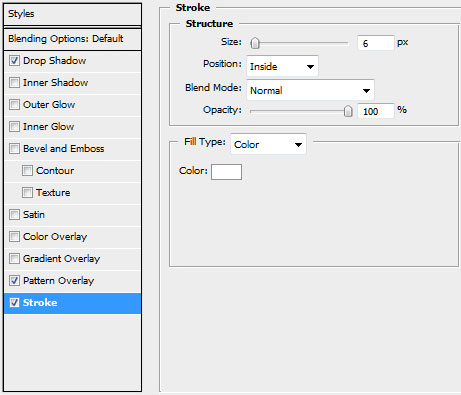Open the Color Overlay settings
461x395 pixels.
point(55,237)
